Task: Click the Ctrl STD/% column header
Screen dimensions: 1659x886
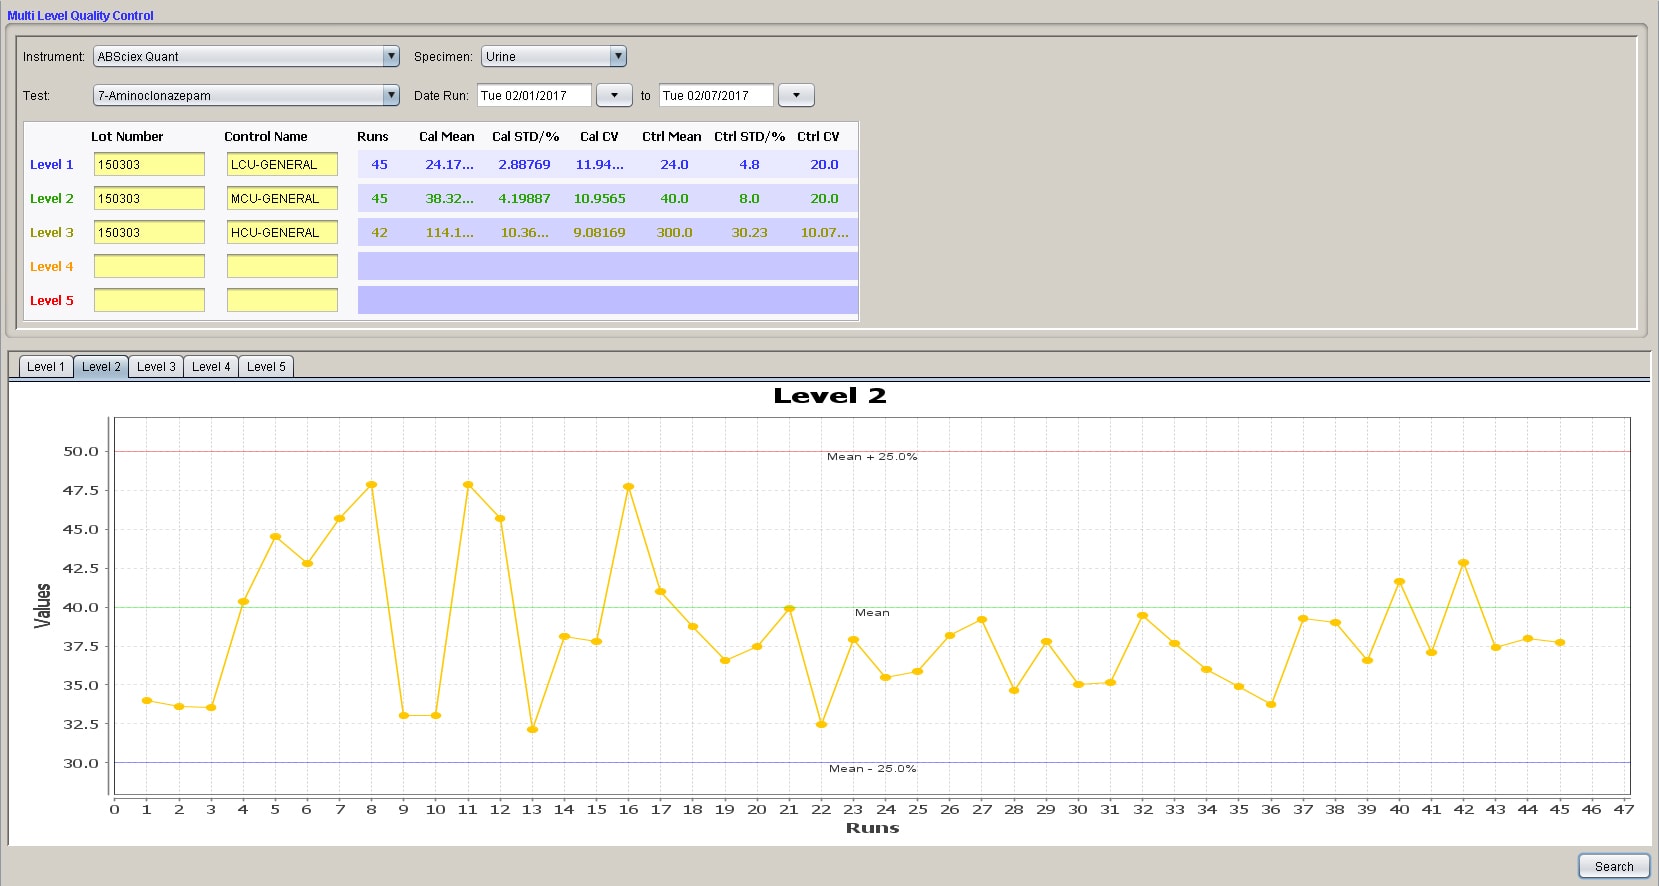Action: (x=750, y=137)
